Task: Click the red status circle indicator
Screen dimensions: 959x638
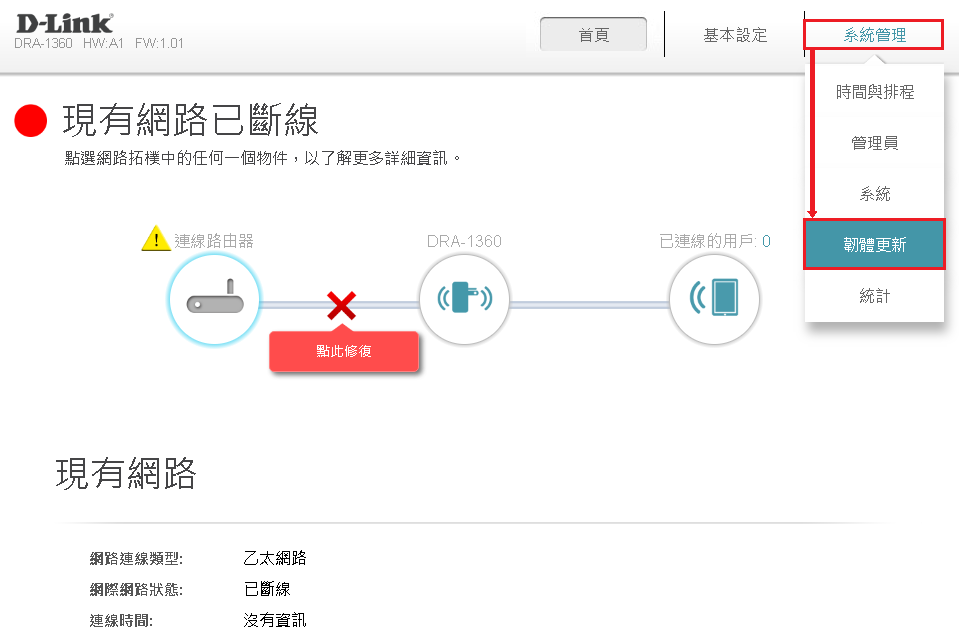Action: point(31,121)
